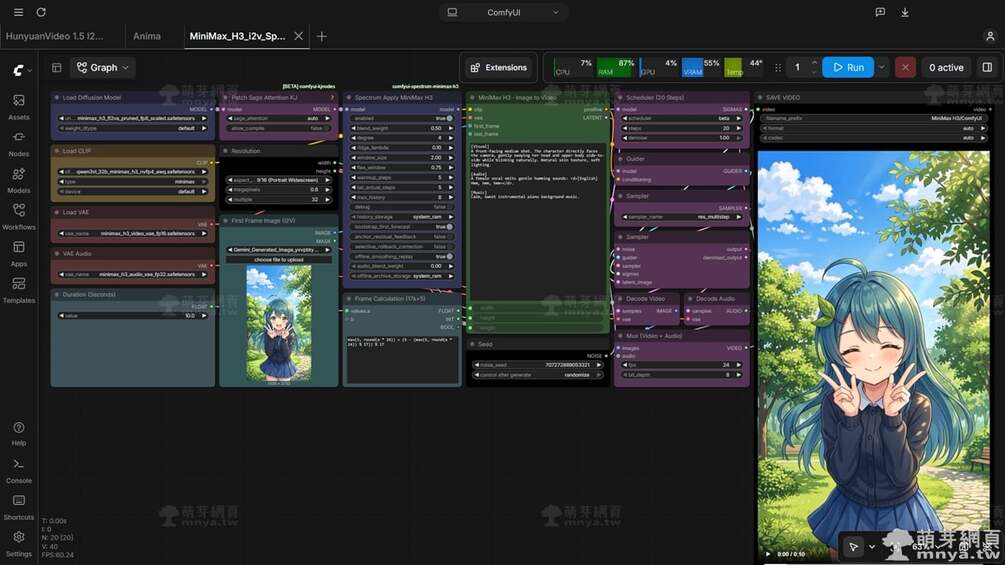Click the refresh icon in title bar
The image size is (1005, 565).
pos(41,12)
